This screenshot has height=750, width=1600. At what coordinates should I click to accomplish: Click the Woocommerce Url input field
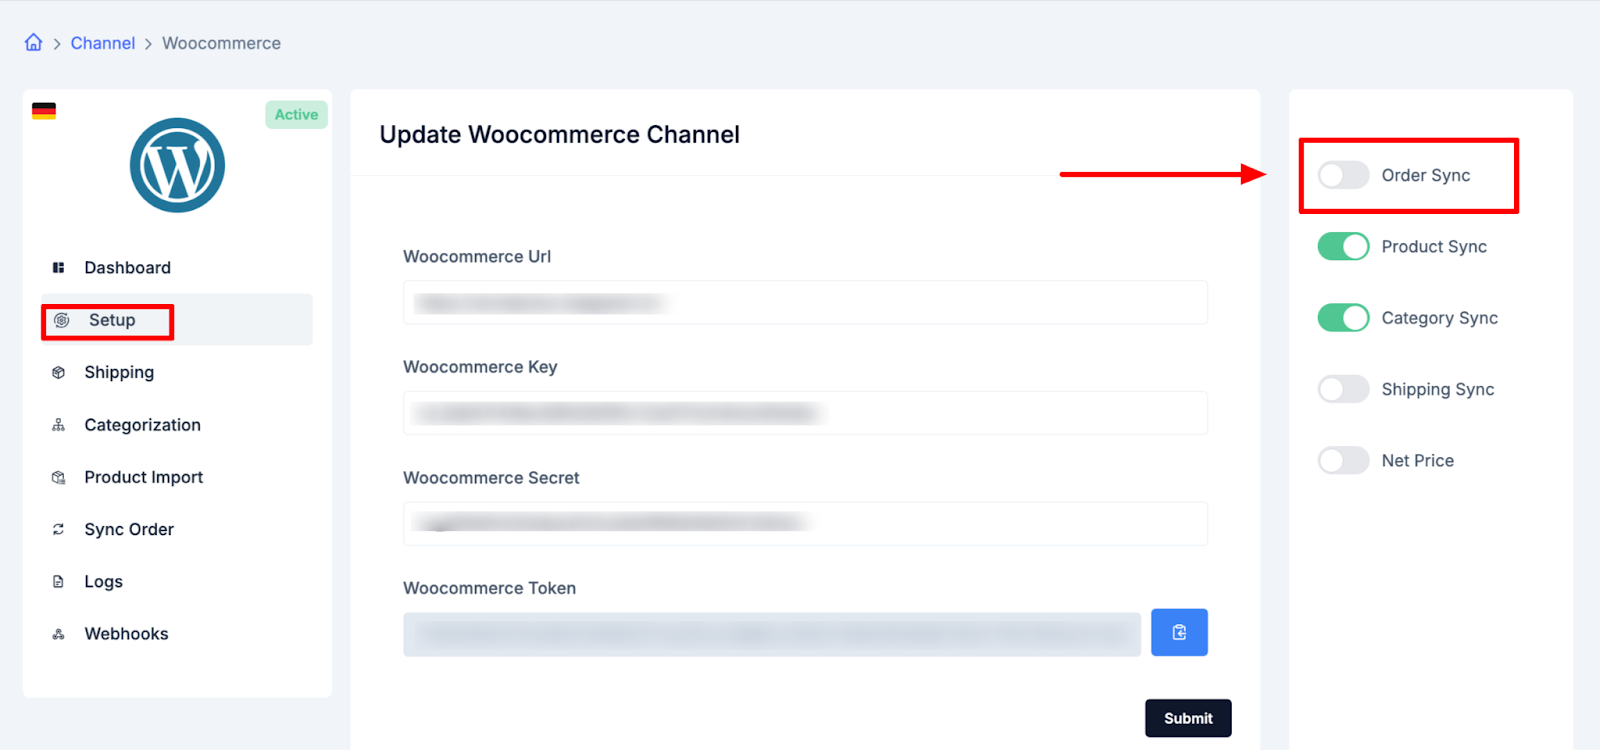(x=805, y=302)
